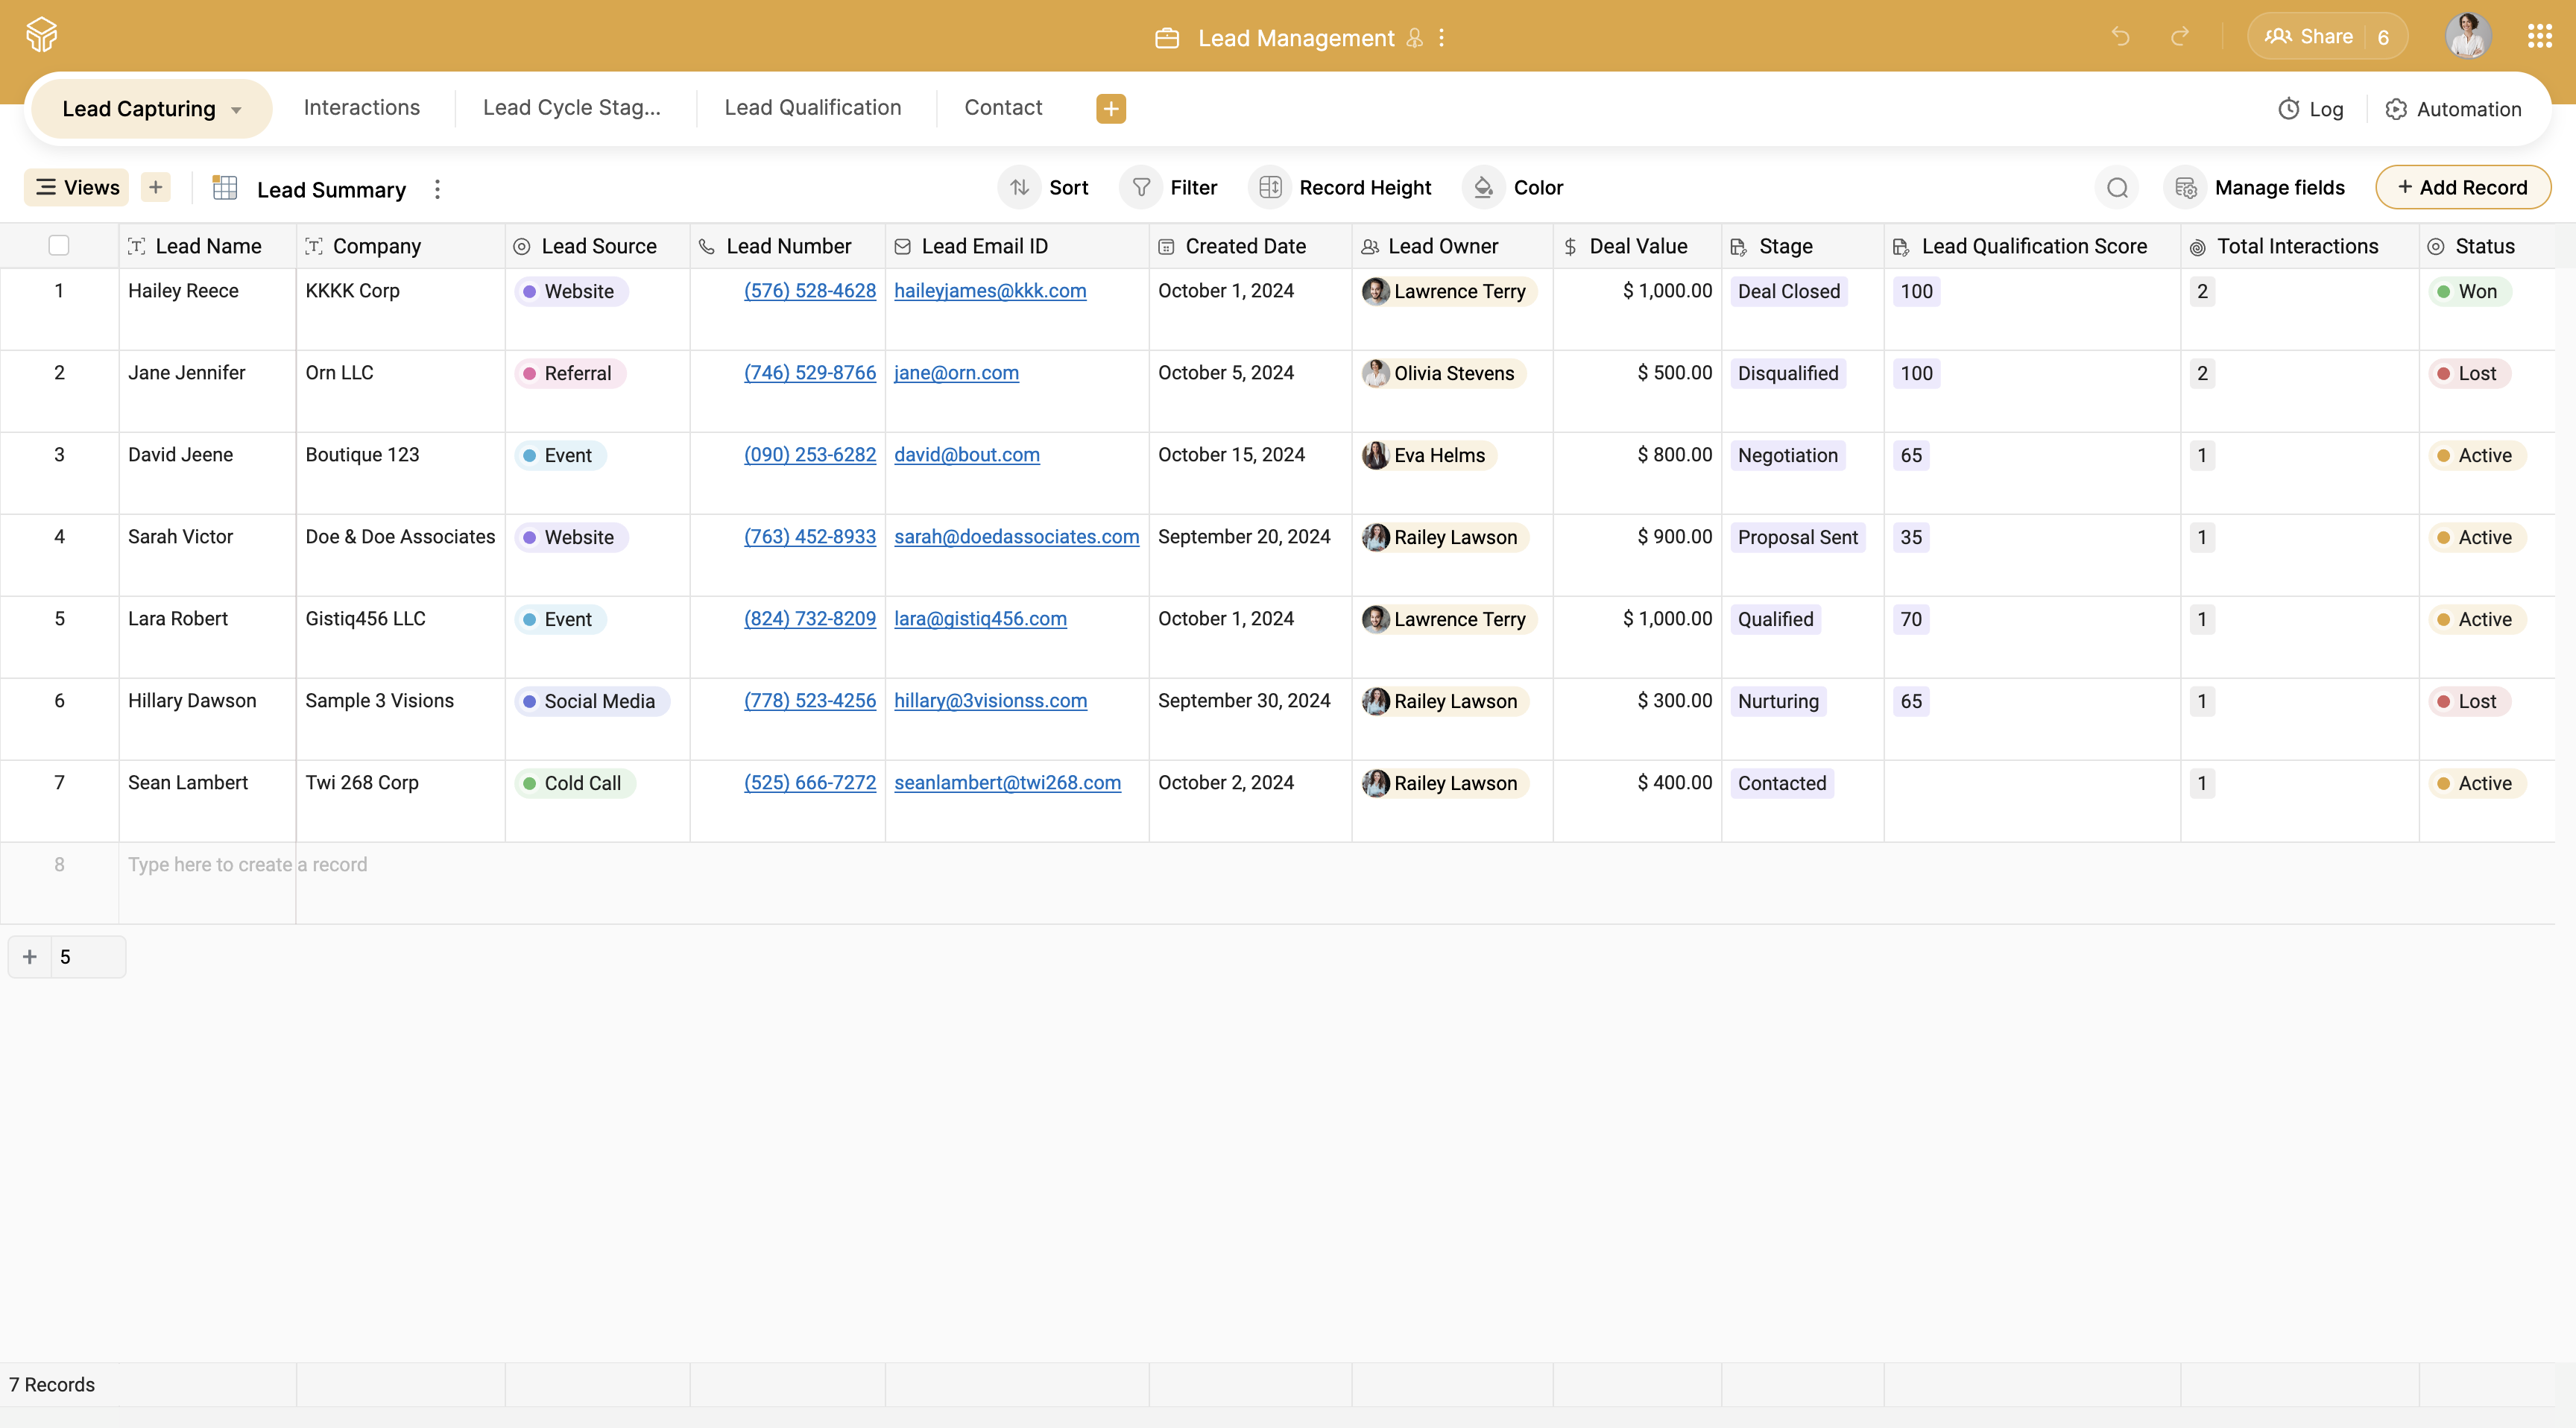Select the Lead Capturing tab
The image size is (2576, 1428).
point(152,109)
